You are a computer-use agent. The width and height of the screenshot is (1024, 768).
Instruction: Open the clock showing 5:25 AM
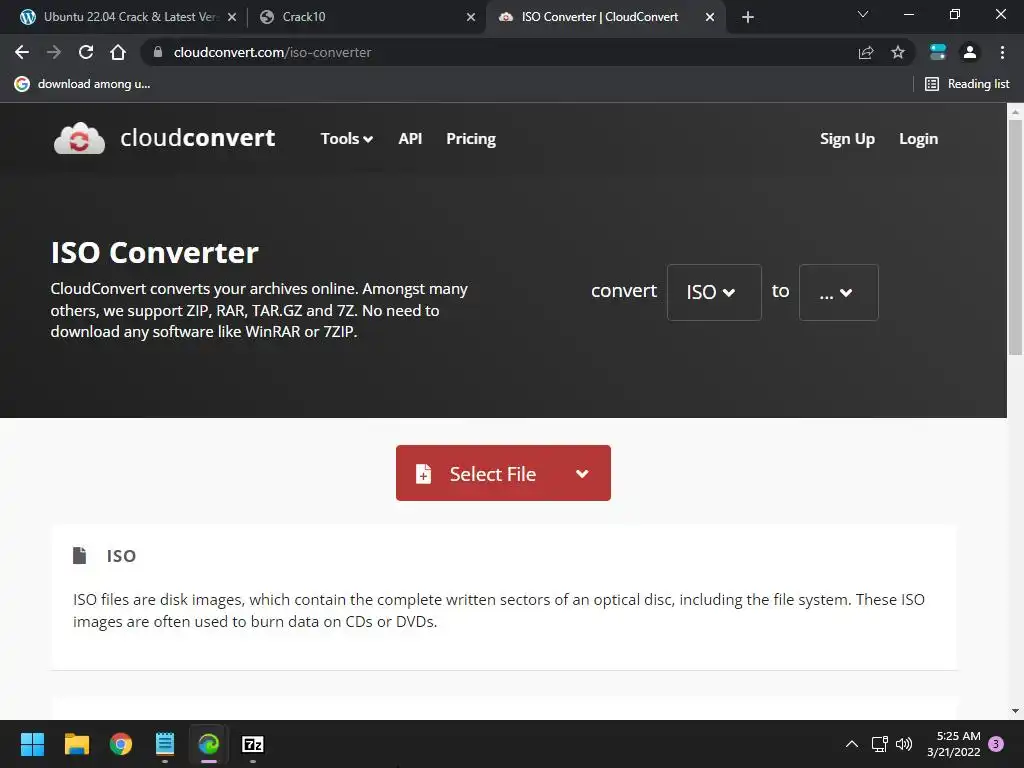pyautogui.click(x=953, y=744)
